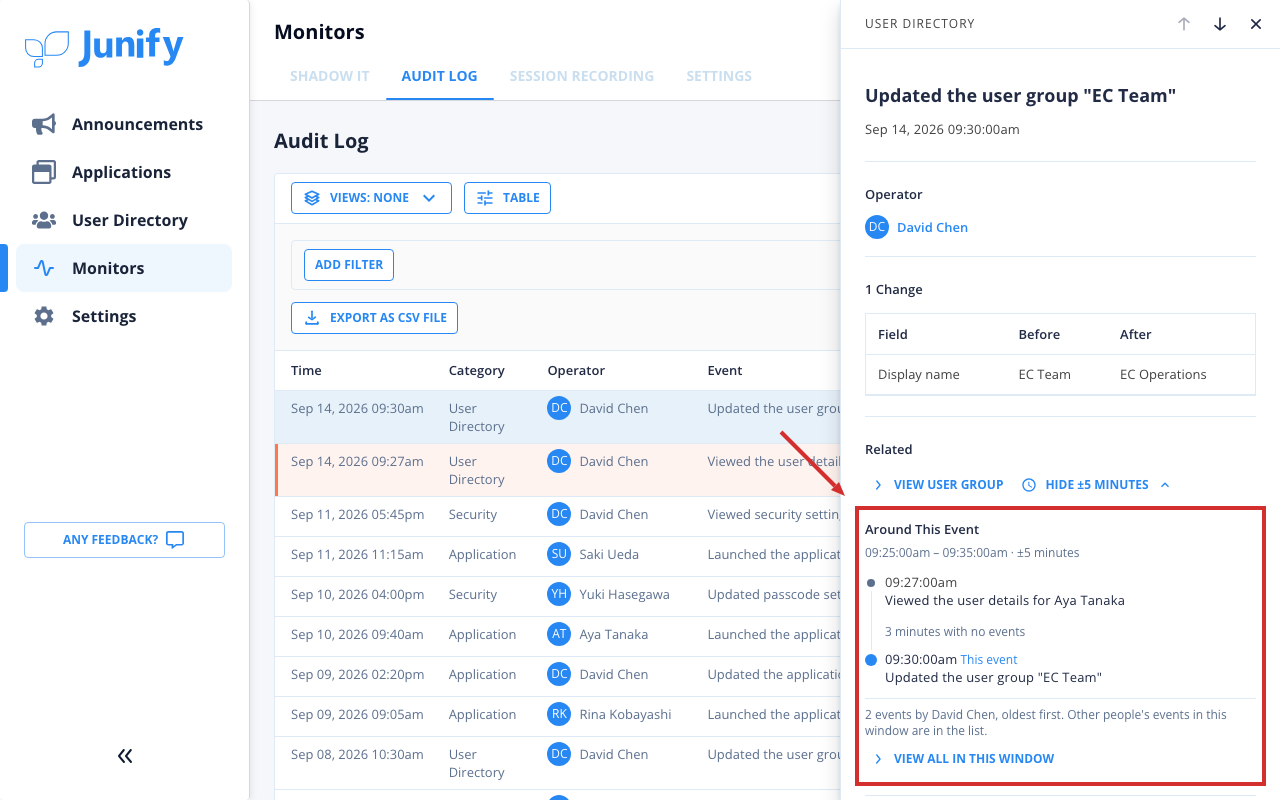Viewport: 1280px width, 800px height.
Task: Click the Time column header
Action: coord(306,370)
